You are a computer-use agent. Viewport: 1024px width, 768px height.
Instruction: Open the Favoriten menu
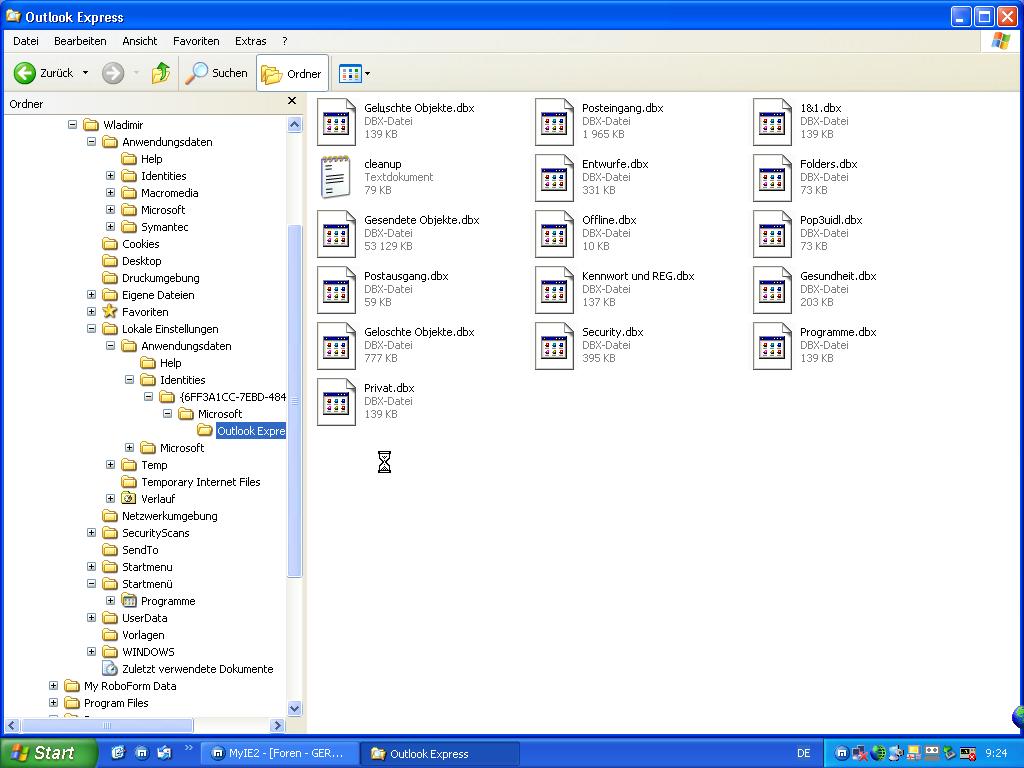[x=196, y=40]
